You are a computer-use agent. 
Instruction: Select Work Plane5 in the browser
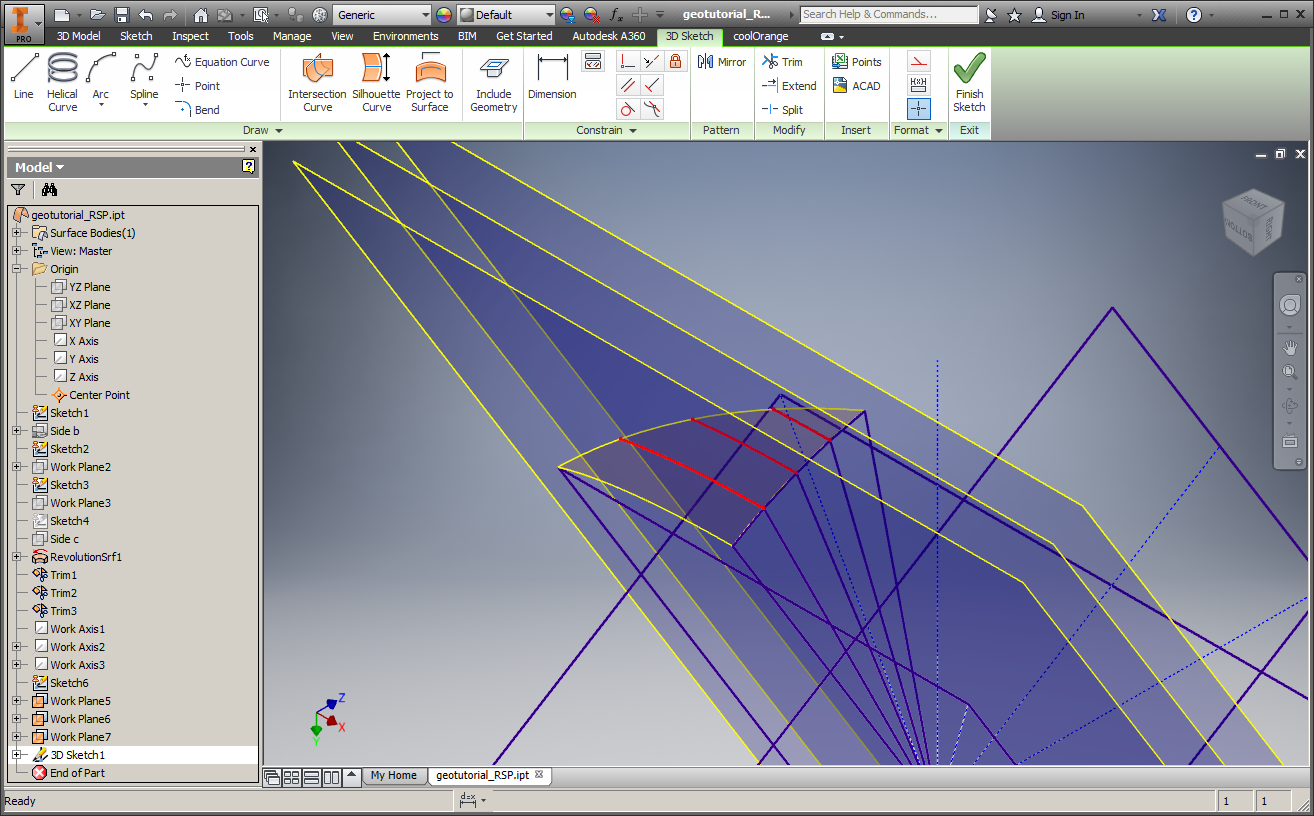coord(80,701)
